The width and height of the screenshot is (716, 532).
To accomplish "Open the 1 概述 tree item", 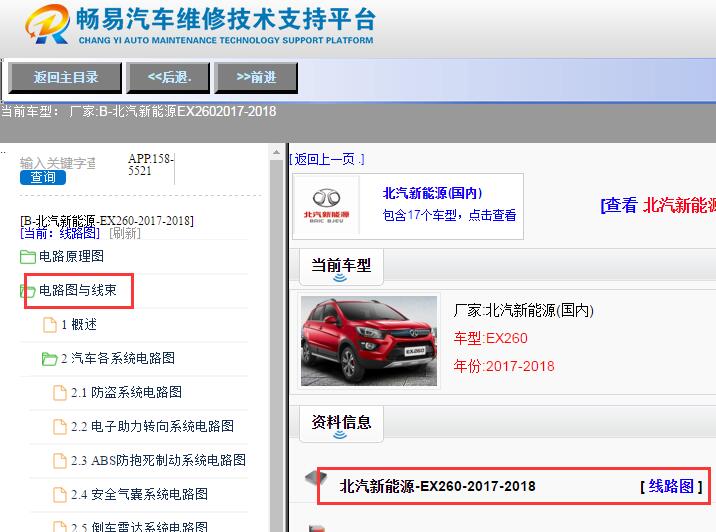I will pos(79,324).
